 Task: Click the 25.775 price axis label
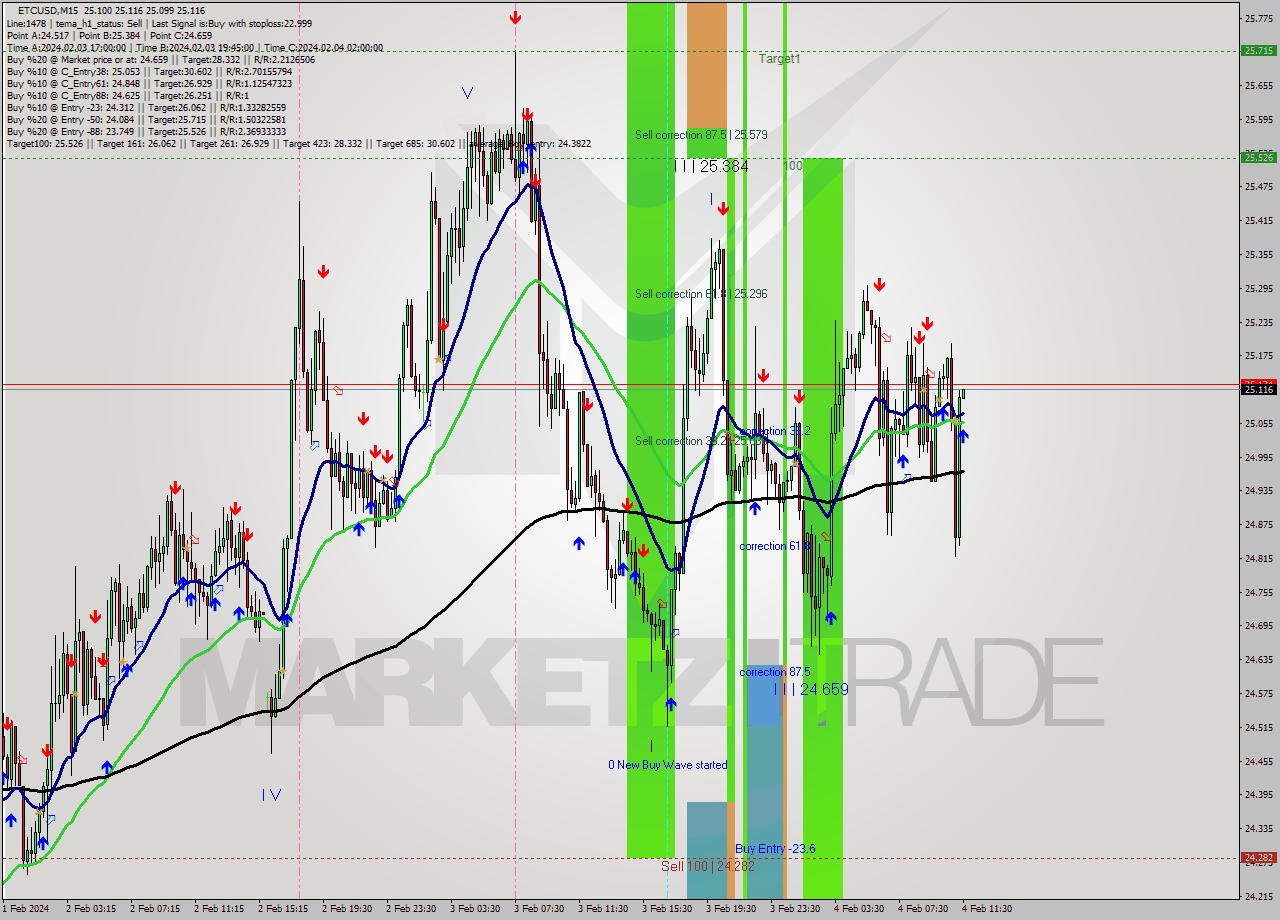(1258, 18)
